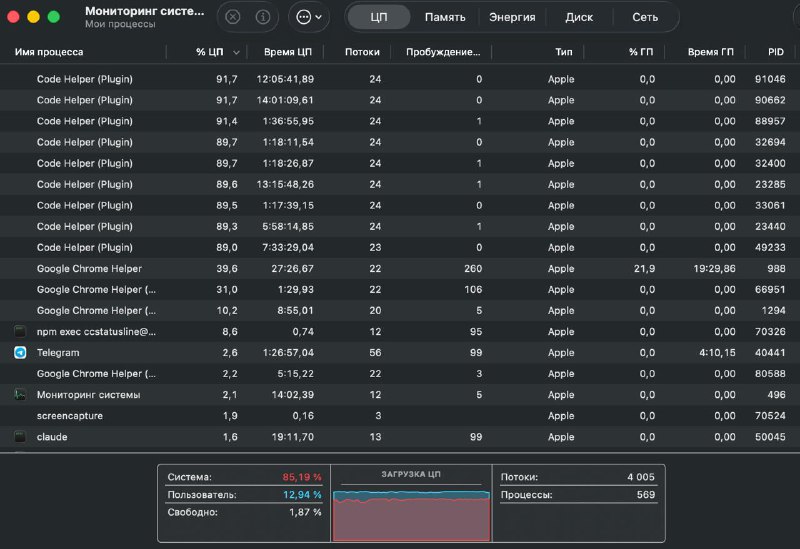Image resolution: width=800 pixels, height=549 pixels.
Task: Switch to the Энергия tab
Action: 512,17
